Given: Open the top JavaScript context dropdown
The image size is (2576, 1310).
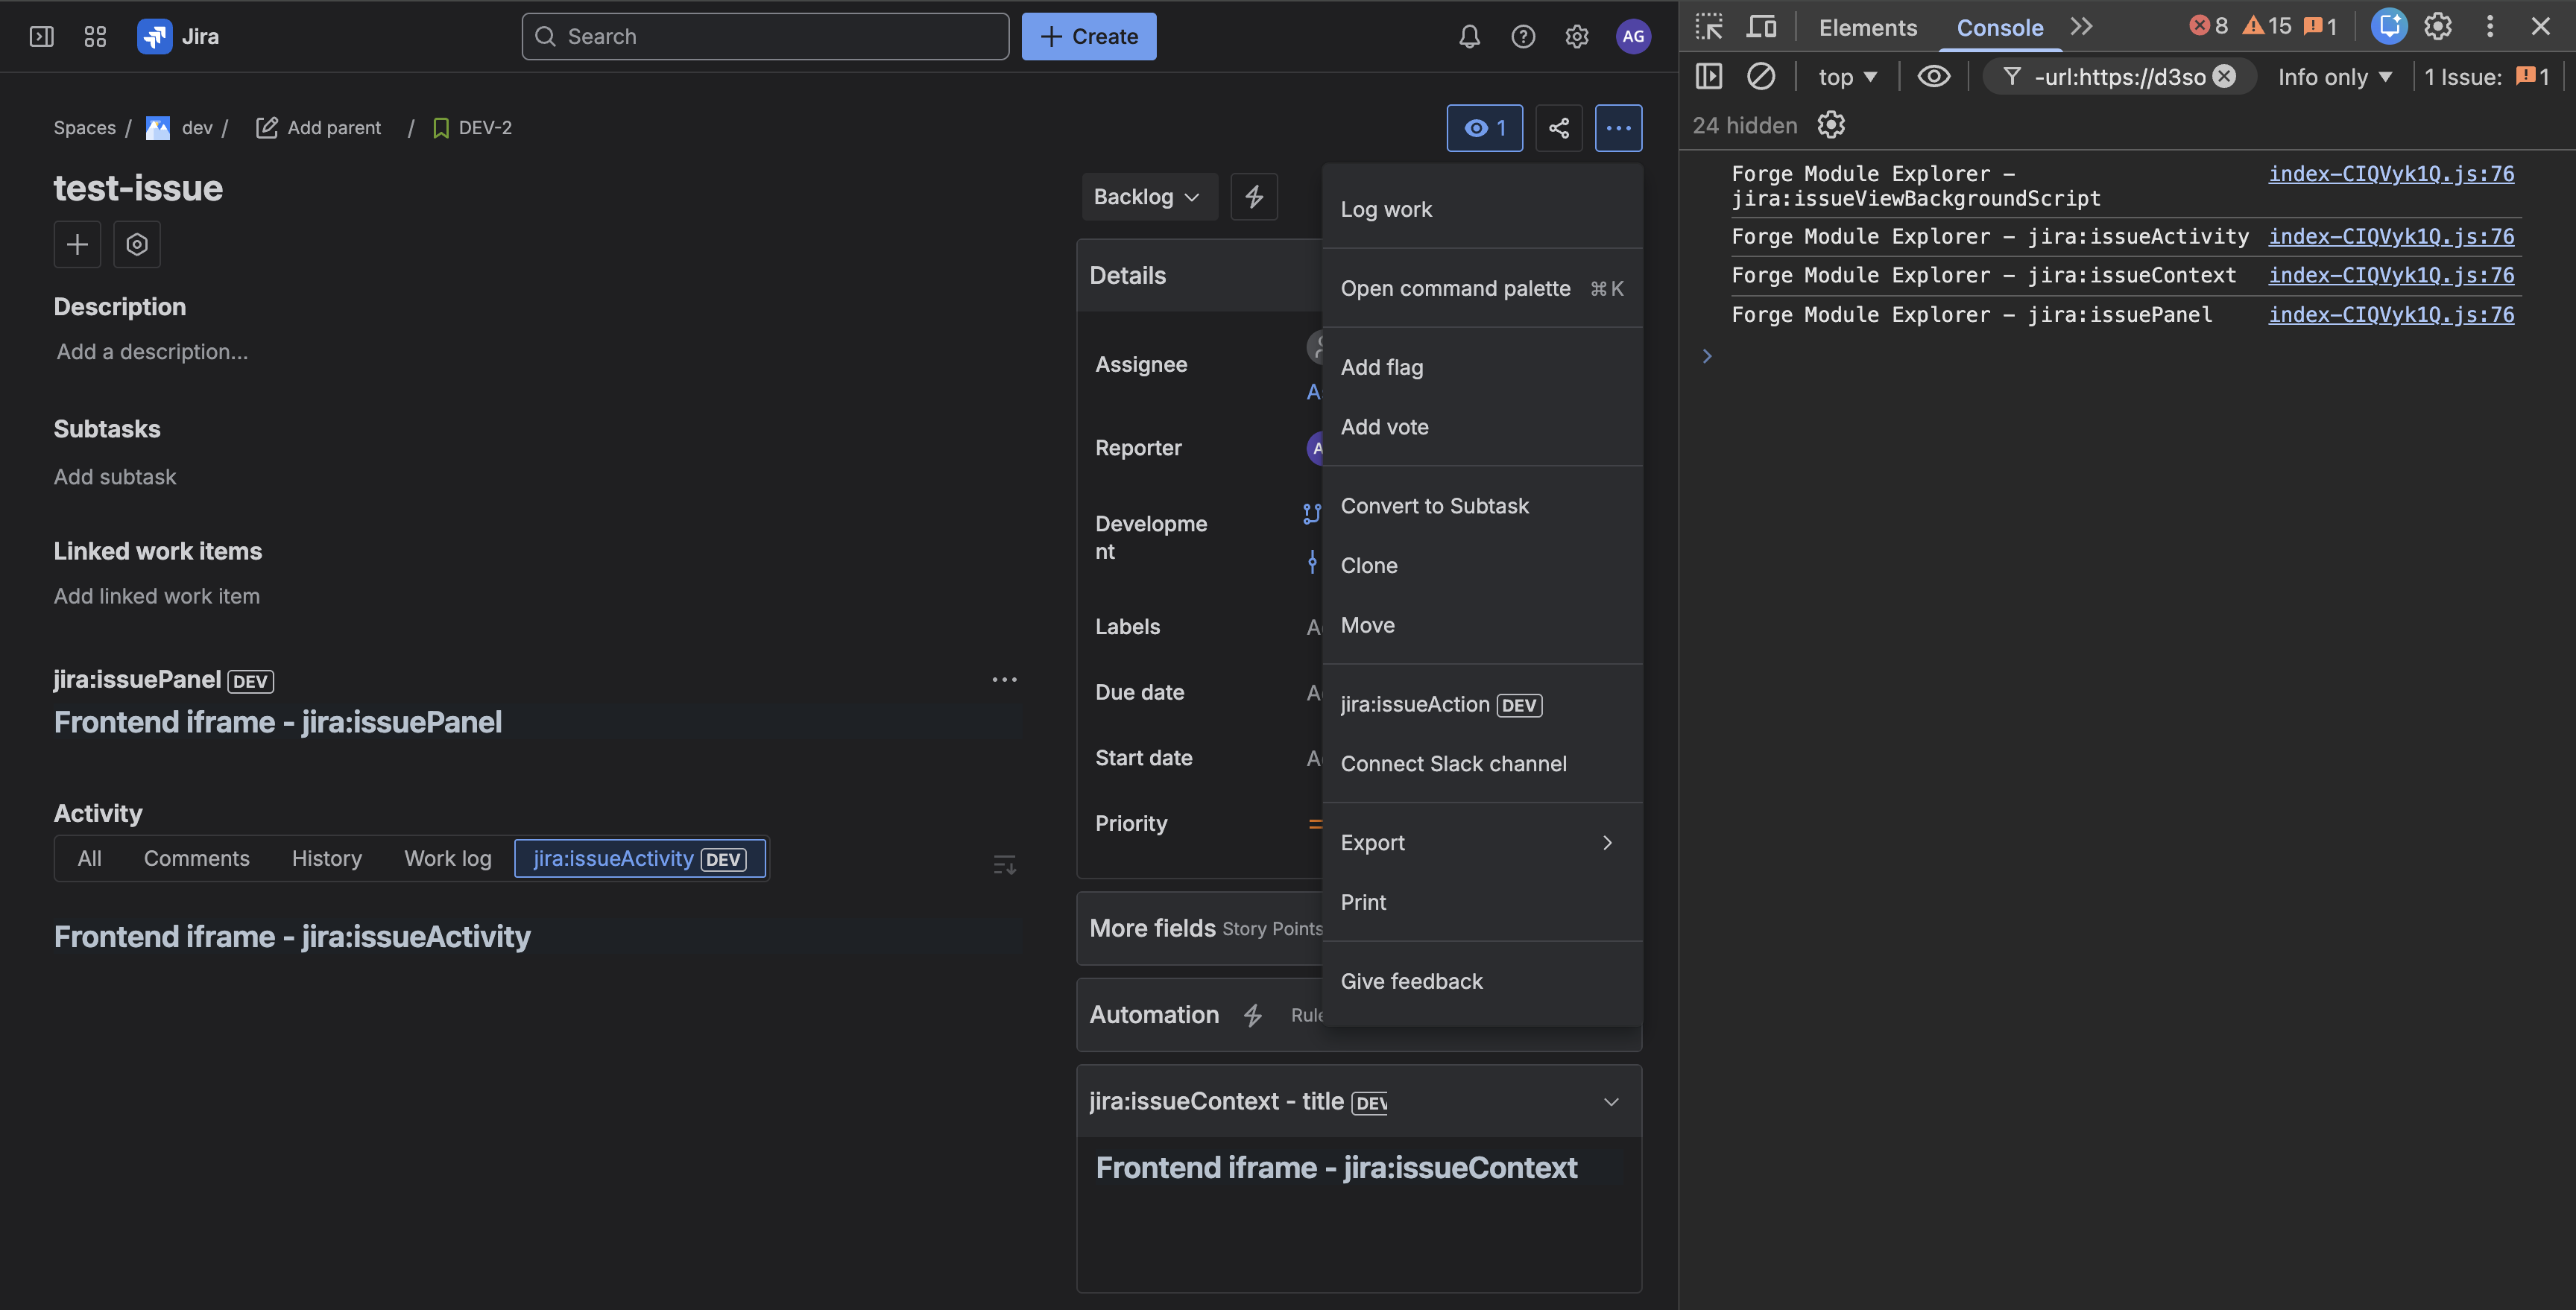Looking at the screenshot, I should tap(1845, 76).
